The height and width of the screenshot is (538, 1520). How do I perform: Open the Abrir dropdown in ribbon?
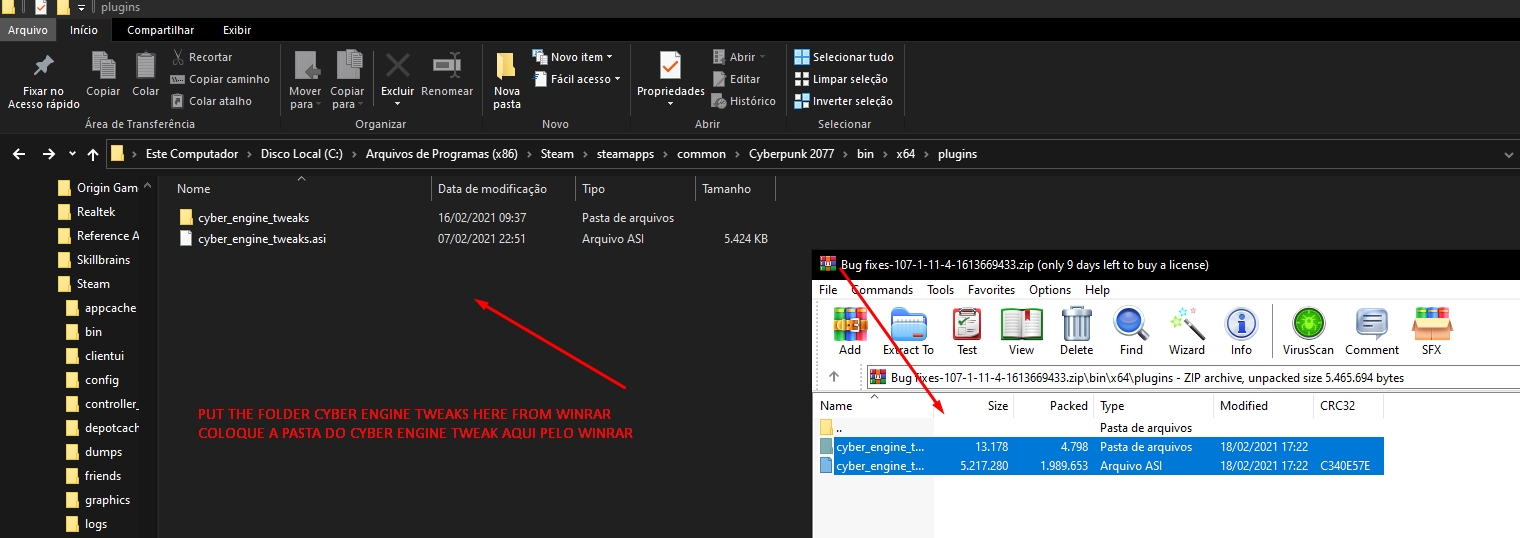(739, 57)
